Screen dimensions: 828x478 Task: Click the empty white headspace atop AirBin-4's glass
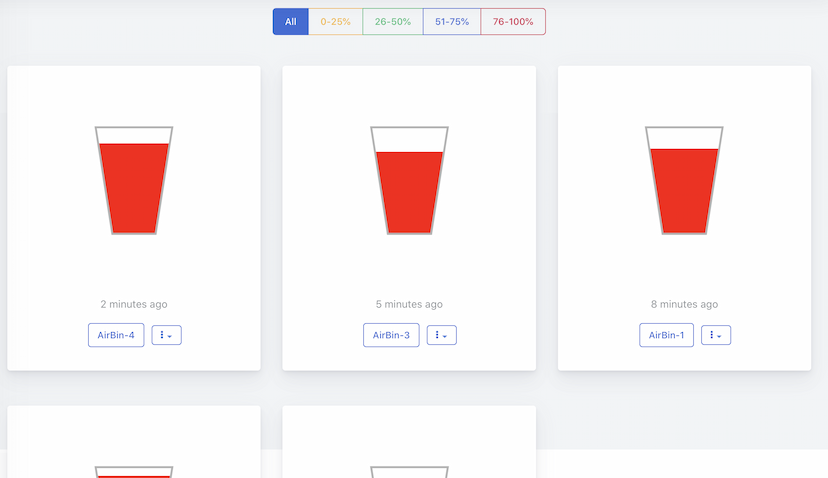(x=134, y=136)
